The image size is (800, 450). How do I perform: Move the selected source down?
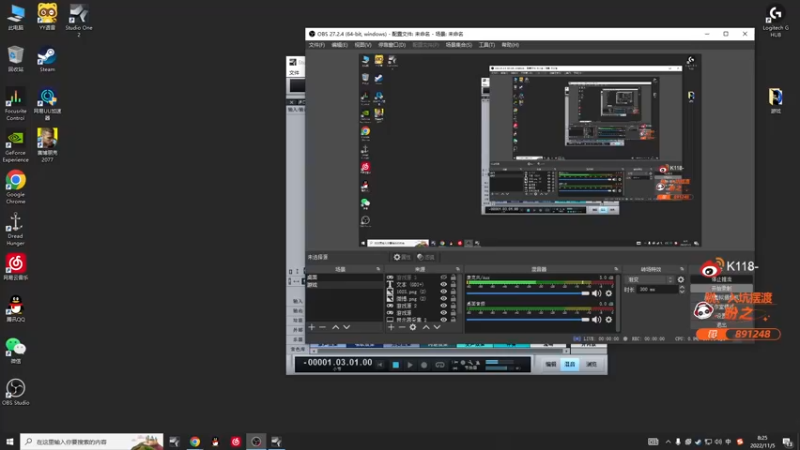(437, 327)
